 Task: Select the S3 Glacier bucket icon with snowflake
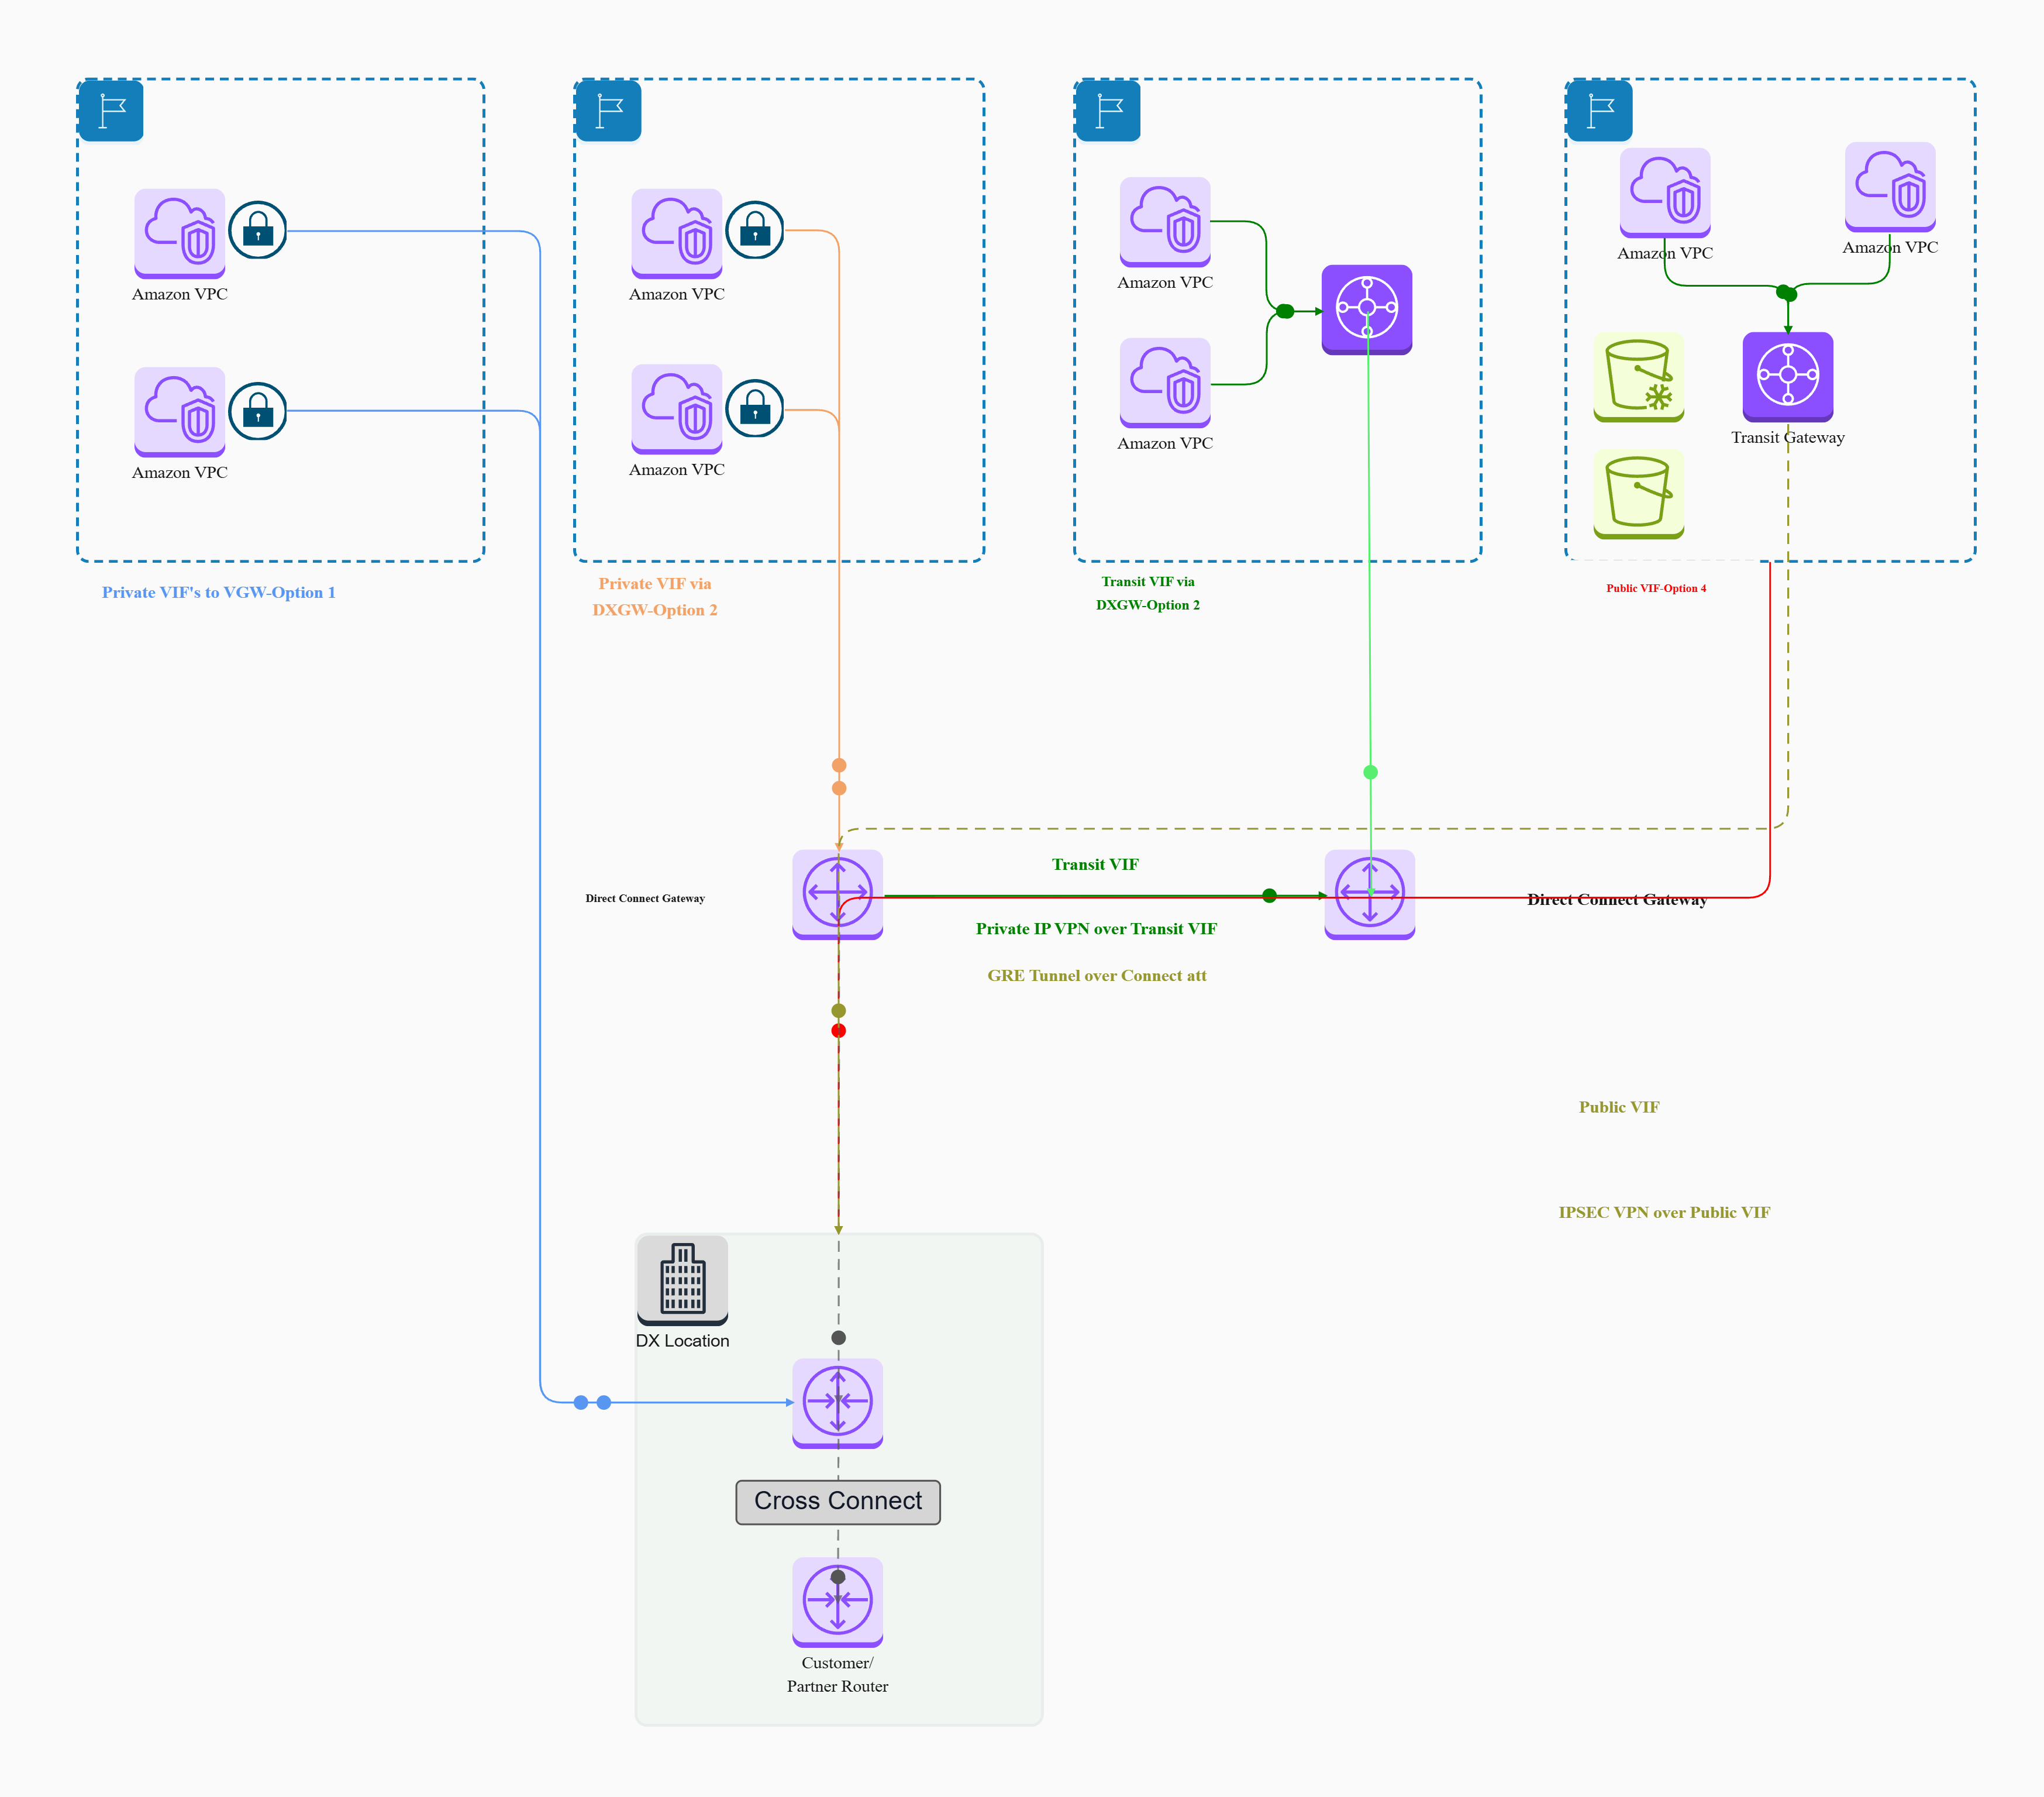(x=1639, y=378)
